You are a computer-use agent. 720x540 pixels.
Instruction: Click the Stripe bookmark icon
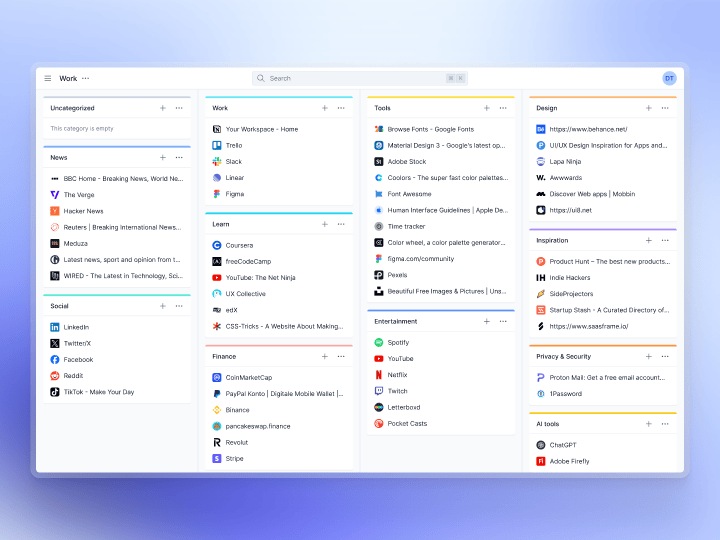217,458
